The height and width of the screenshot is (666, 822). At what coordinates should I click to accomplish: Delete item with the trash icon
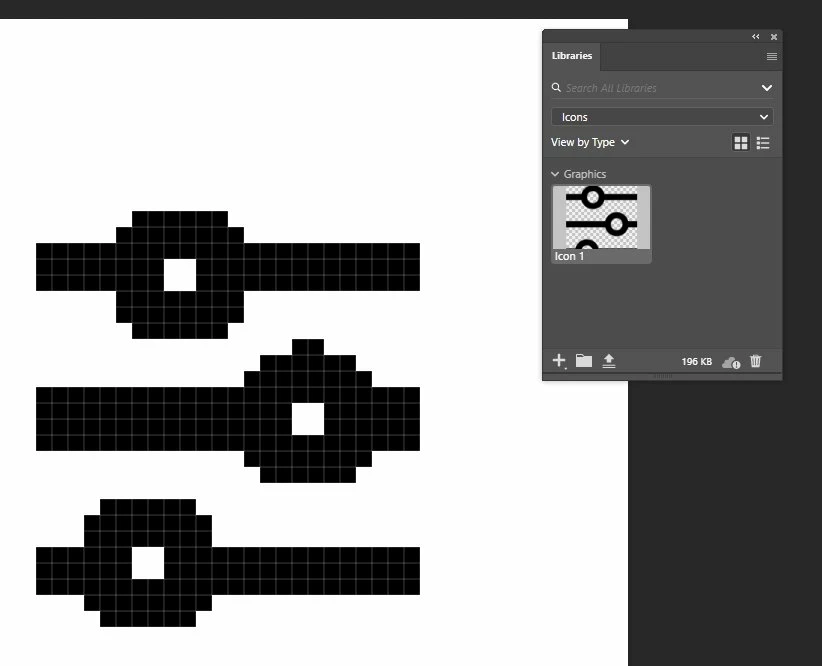point(755,361)
